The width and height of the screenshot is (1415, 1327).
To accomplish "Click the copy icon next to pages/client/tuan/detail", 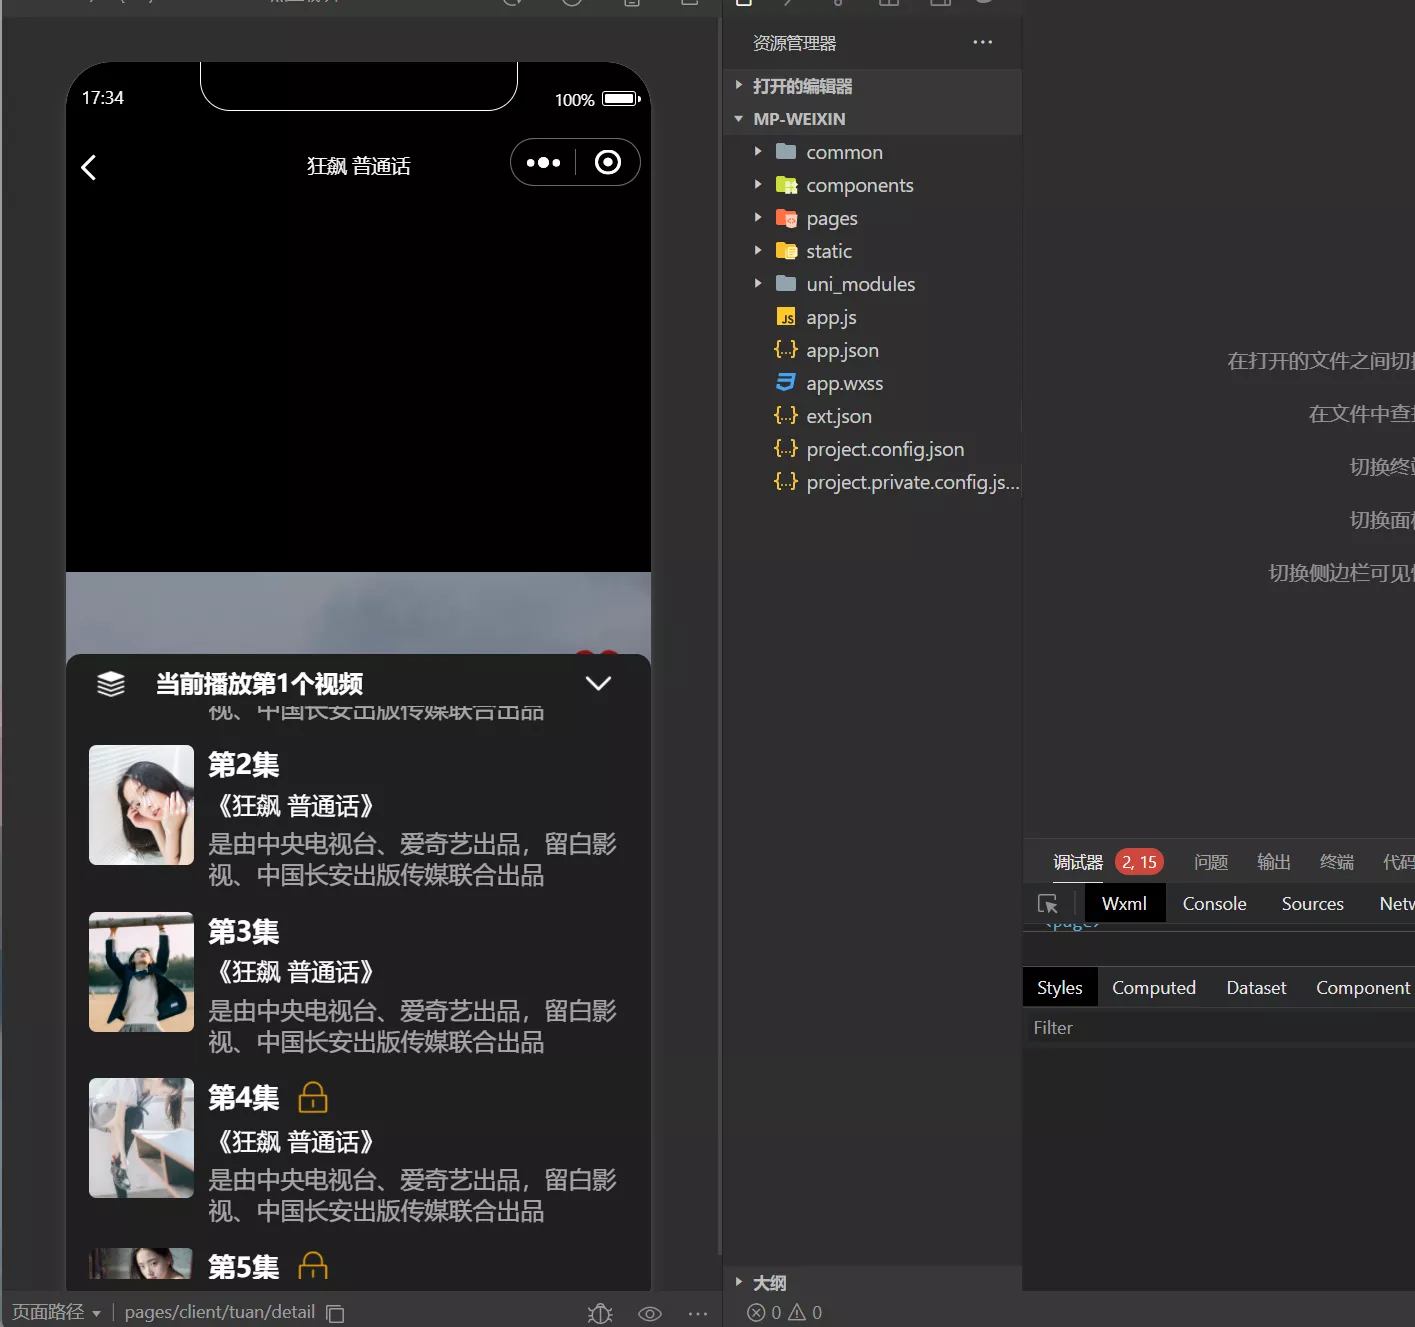I will click(334, 1312).
